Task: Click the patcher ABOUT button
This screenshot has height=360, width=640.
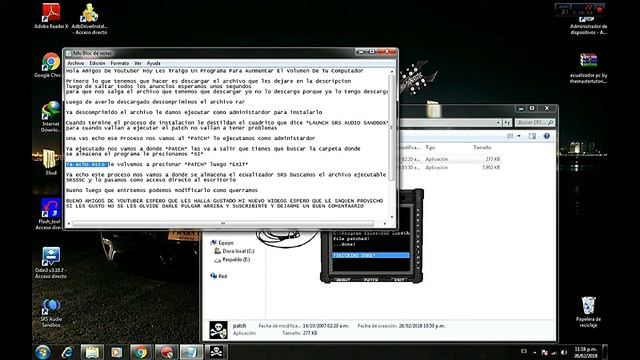Action: pyautogui.click(x=342, y=280)
